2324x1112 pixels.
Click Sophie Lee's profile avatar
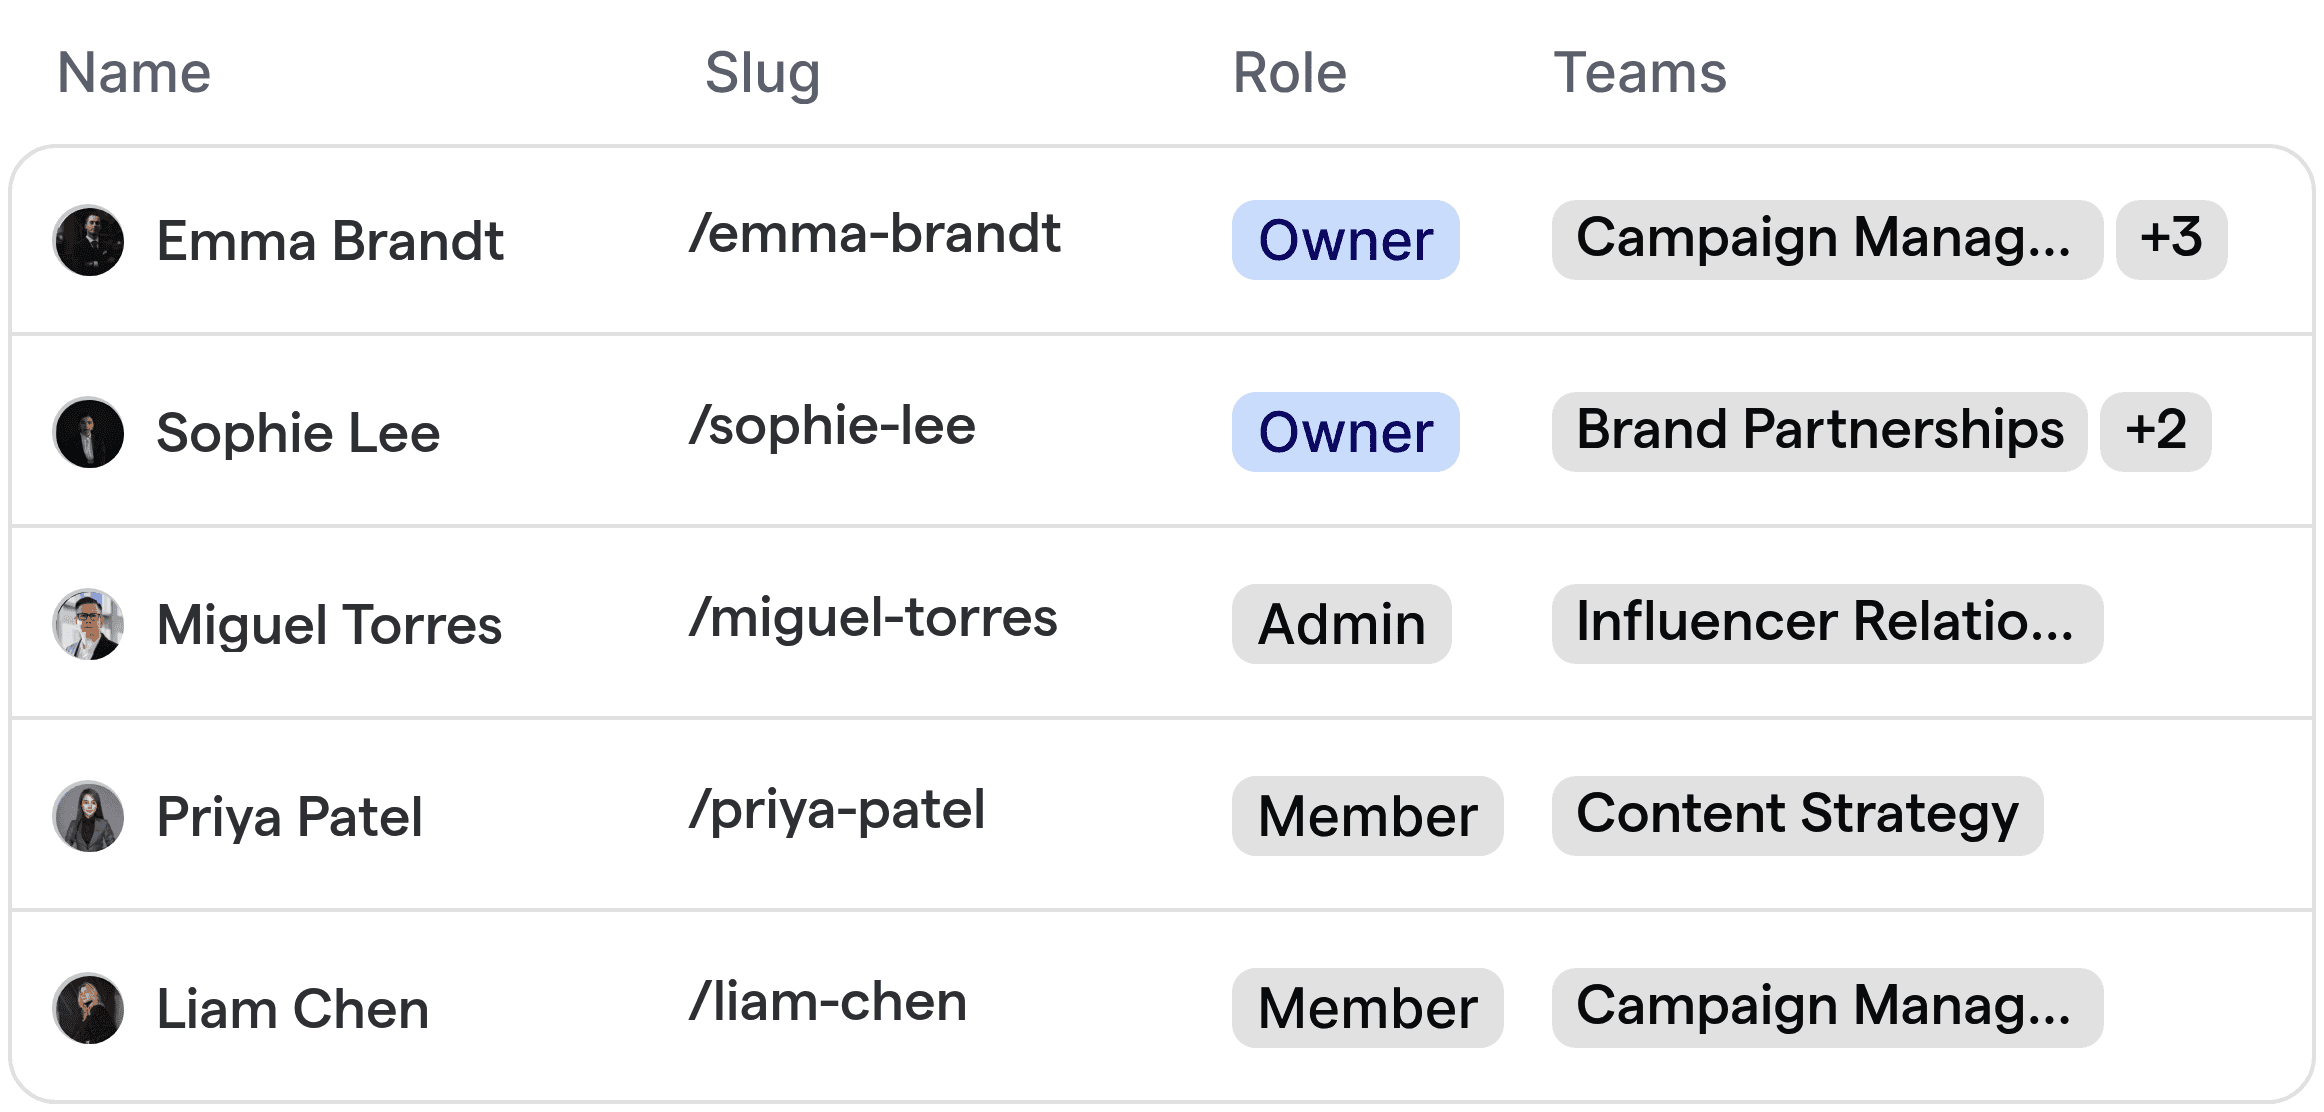pyautogui.click(x=88, y=432)
